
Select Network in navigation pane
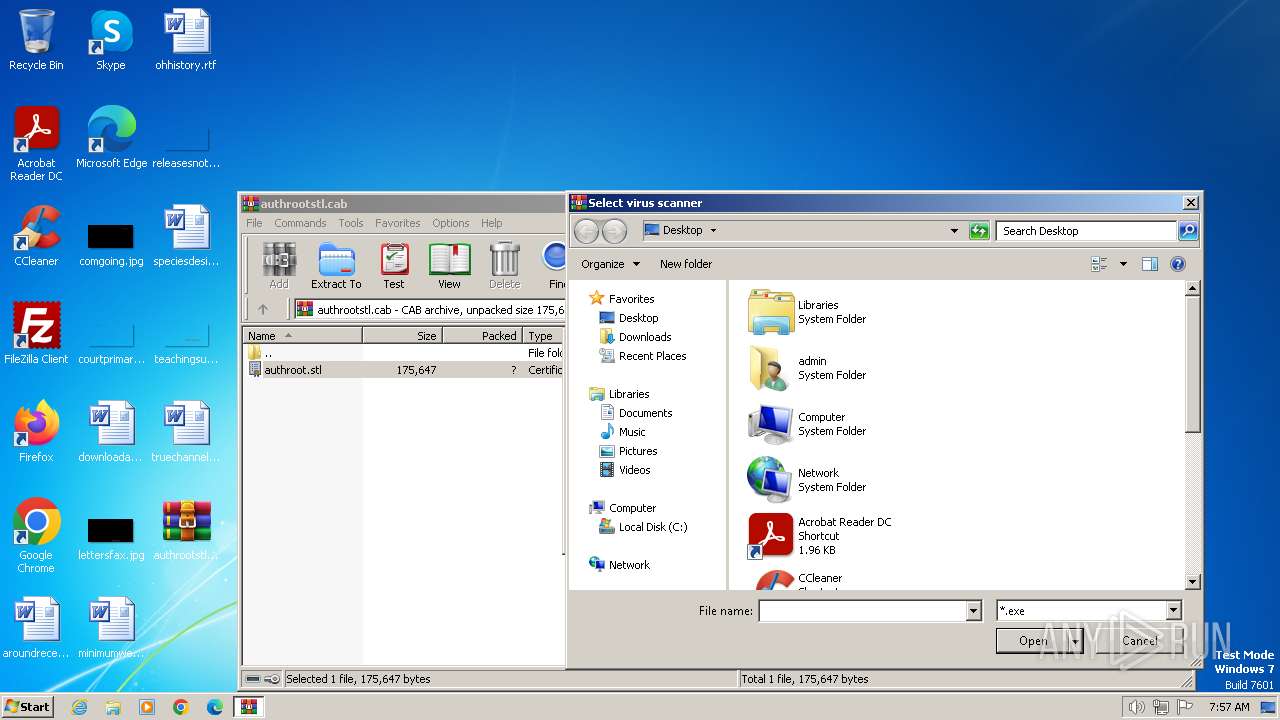point(629,565)
